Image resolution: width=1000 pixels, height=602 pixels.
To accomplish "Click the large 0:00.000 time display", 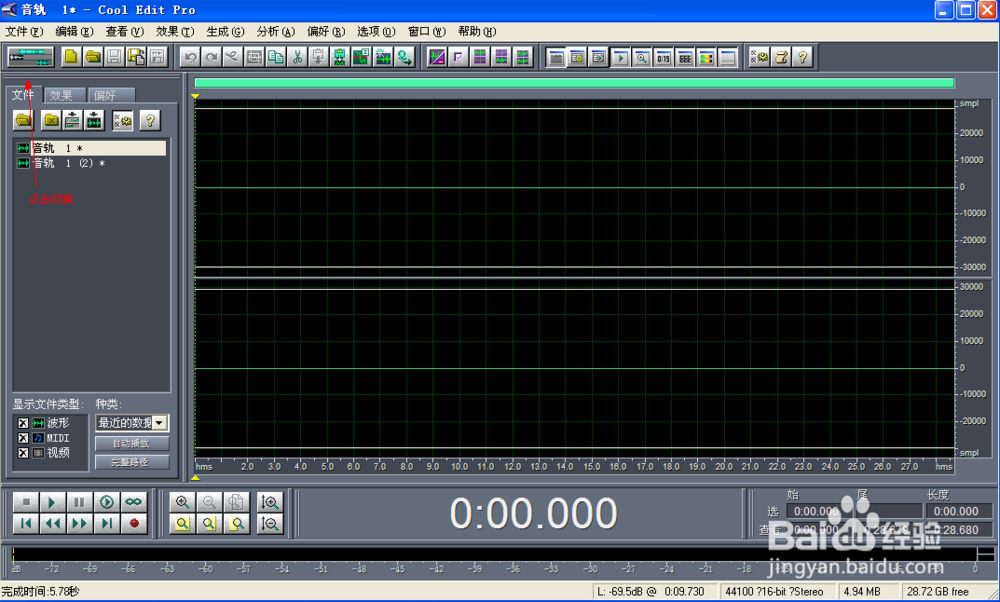I will (534, 513).
